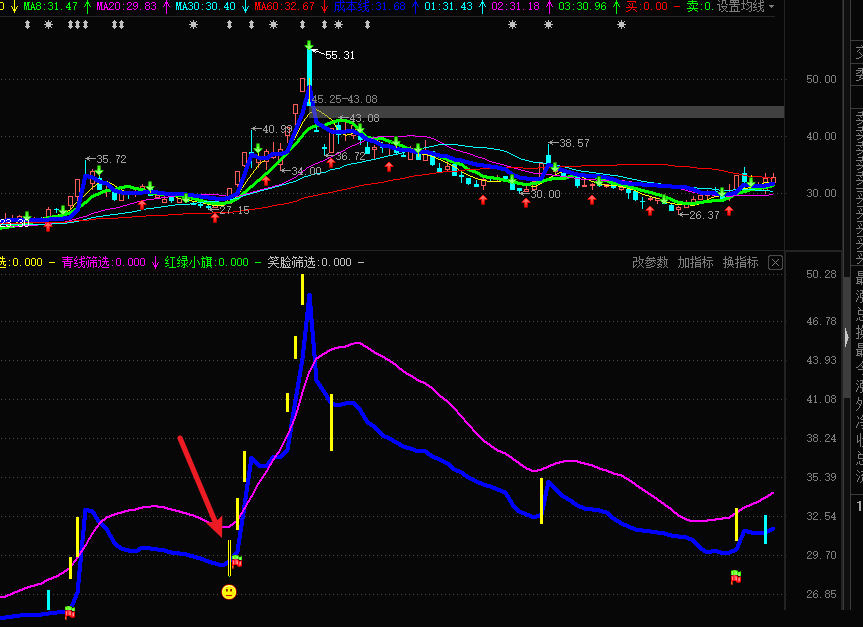Click the 买:0.00 buy label
The width and height of the screenshot is (863, 627).
point(646,7)
